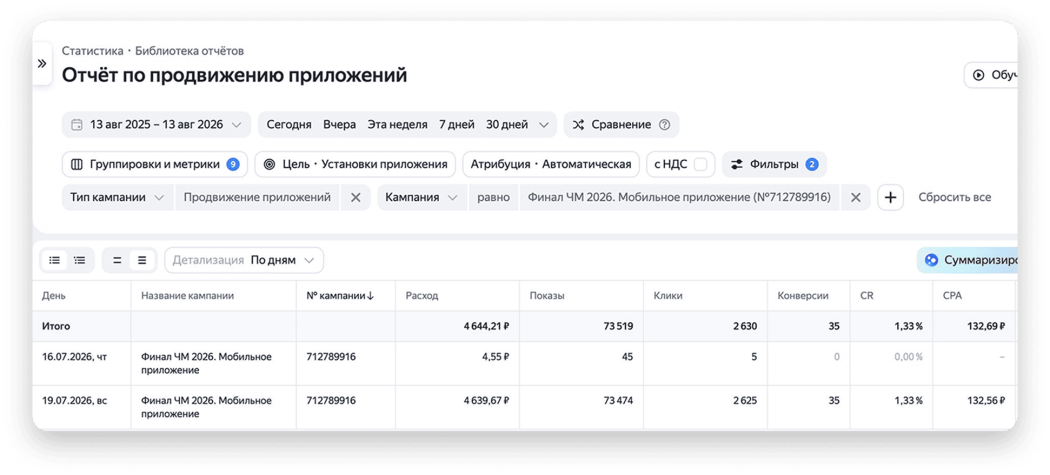1050x475 pixels.
Task: Select the 7 дней period preset
Action: [457, 125]
